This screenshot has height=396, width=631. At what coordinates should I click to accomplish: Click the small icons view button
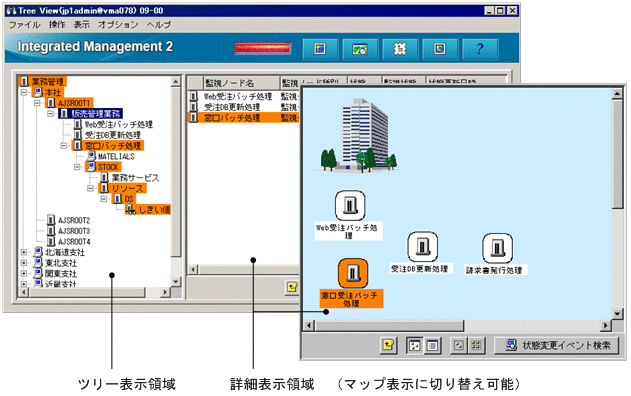tap(459, 345)
